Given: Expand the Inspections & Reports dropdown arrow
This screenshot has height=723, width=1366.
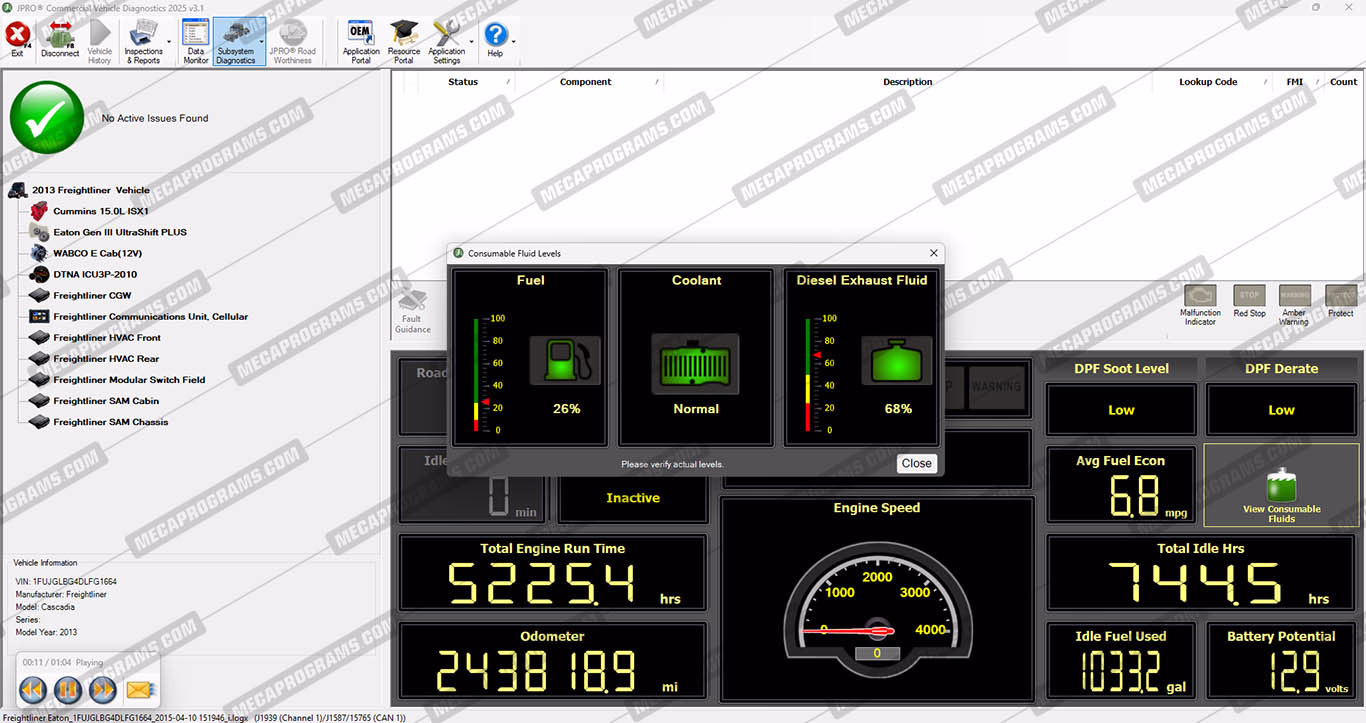Looking at the screenshot, I should pos(169,42).
